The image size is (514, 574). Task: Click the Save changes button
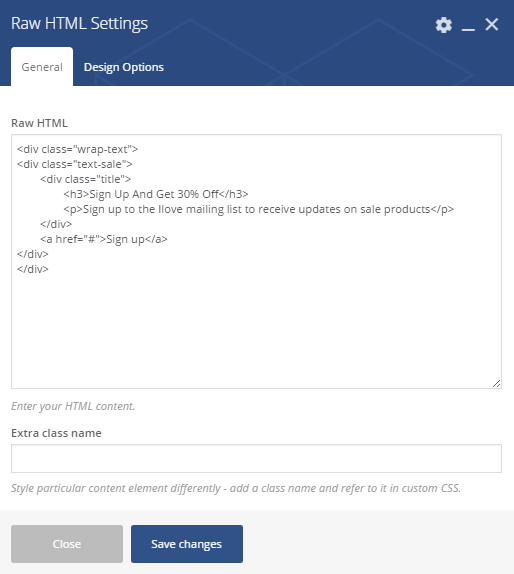[x=187, y=544]
